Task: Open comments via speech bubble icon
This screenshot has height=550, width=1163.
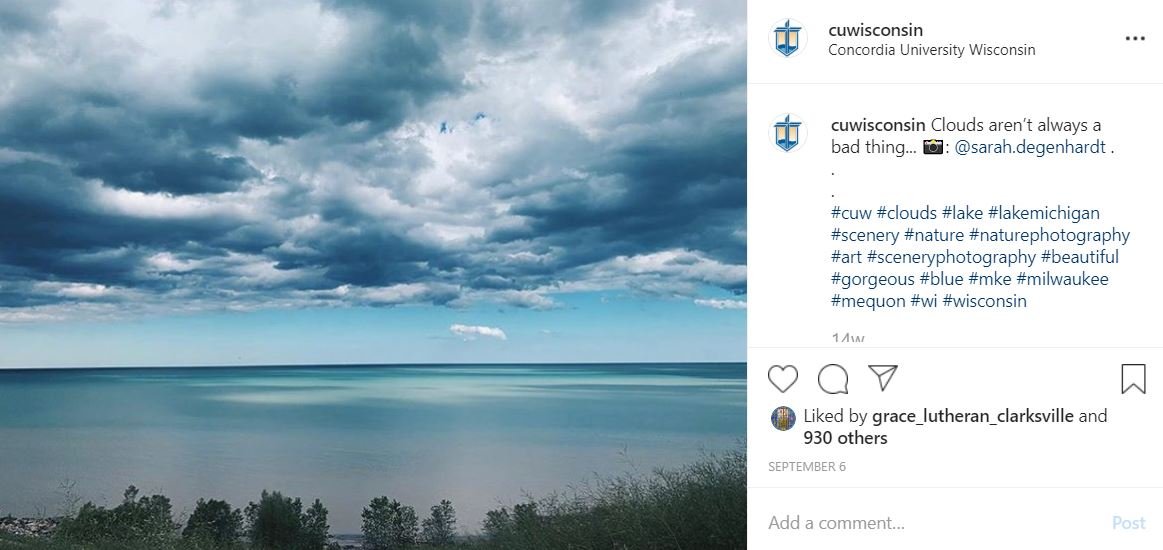Action: [x=833, y=379]
